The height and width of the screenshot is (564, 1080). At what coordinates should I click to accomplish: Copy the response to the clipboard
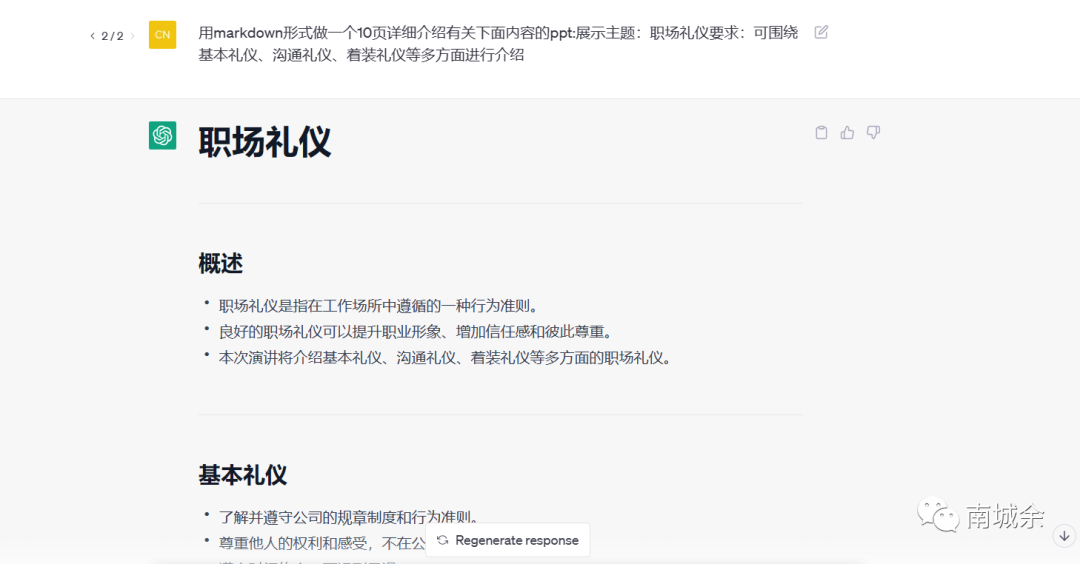click(x=821, y=133)
